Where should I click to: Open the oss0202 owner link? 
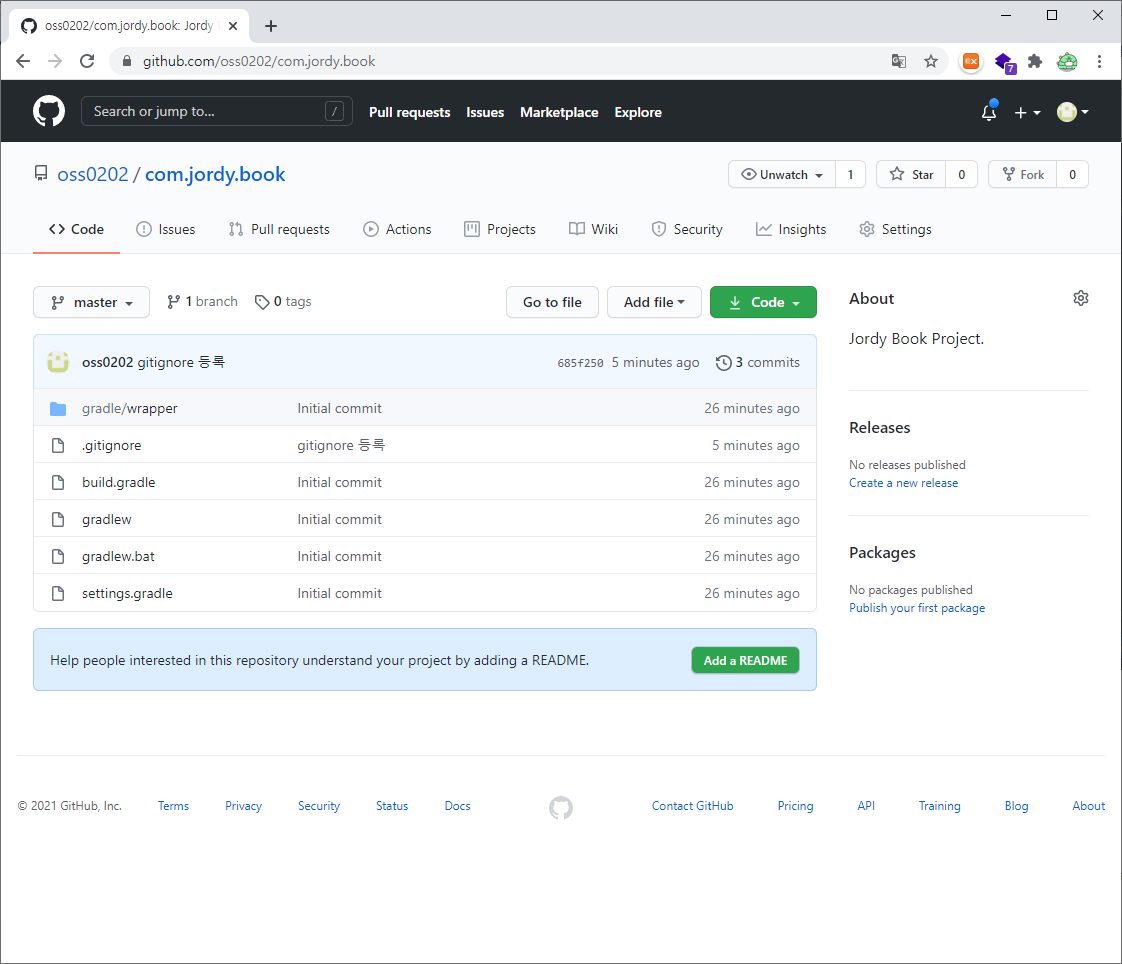pyautogui.click(x=92, y=175)
